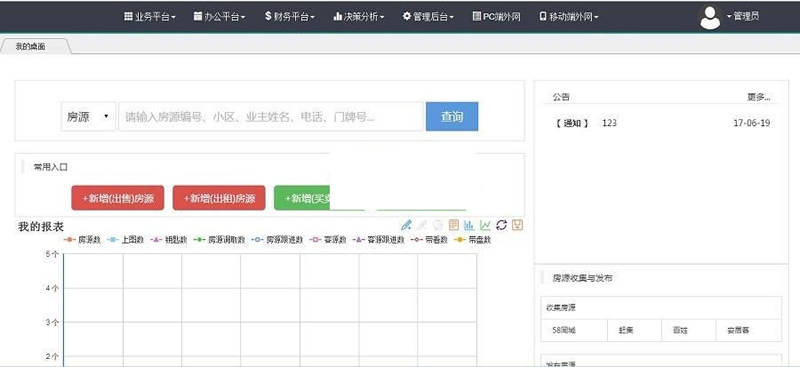Switch chart to bar type icon
Viewport: 800px width, 367px height.
tap(469, 225)
